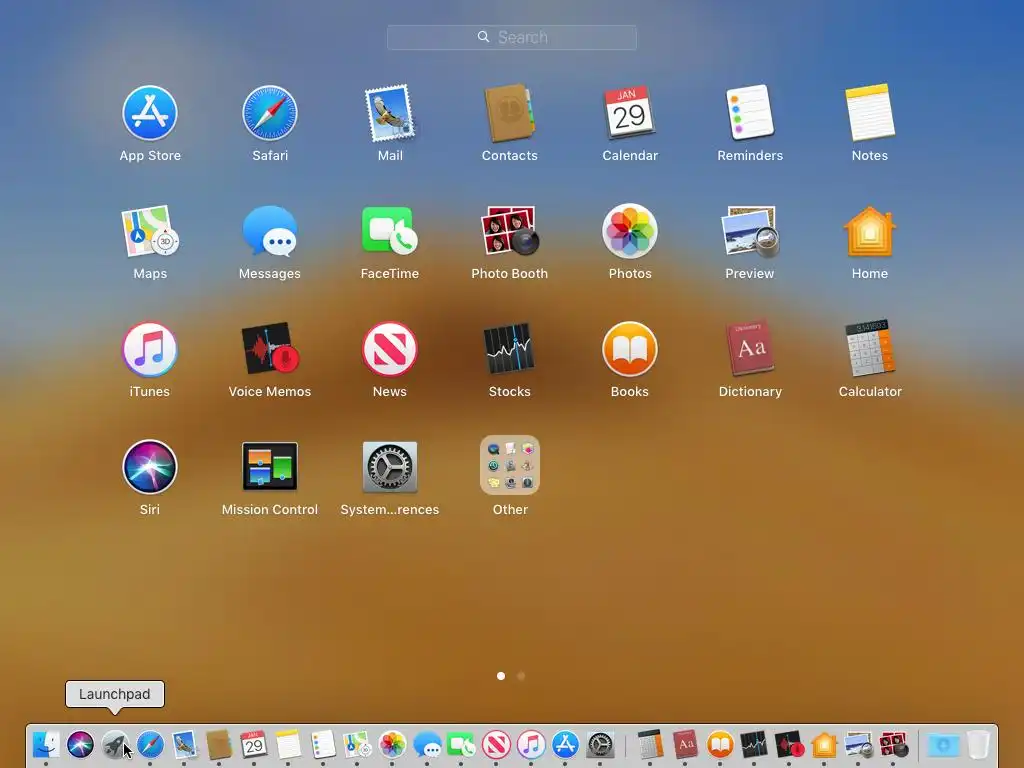Open the Trash in the Dock
Viewport: 1024px width, 768px height.
coord(978,744)
